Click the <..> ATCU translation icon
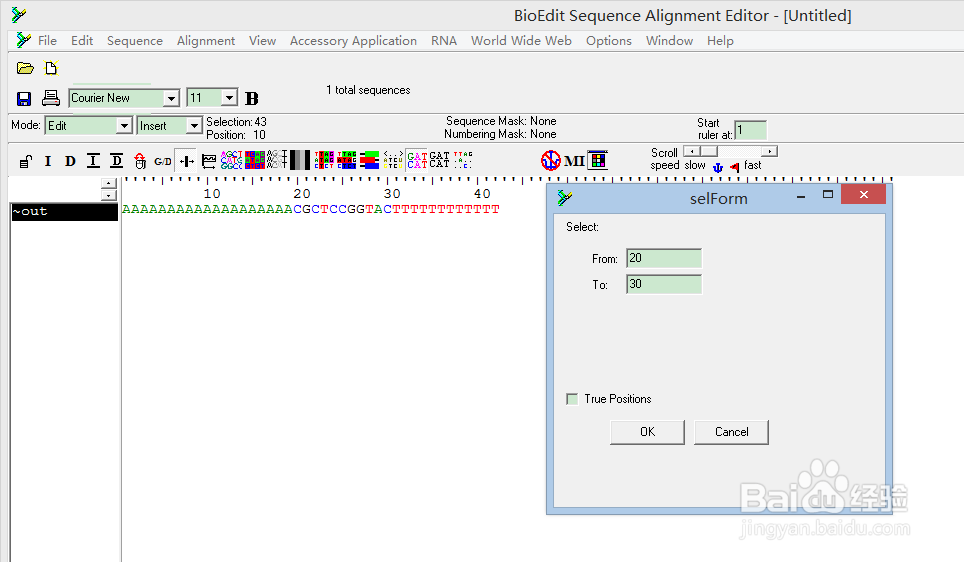964x562 pixels. (x=393, y=160)
